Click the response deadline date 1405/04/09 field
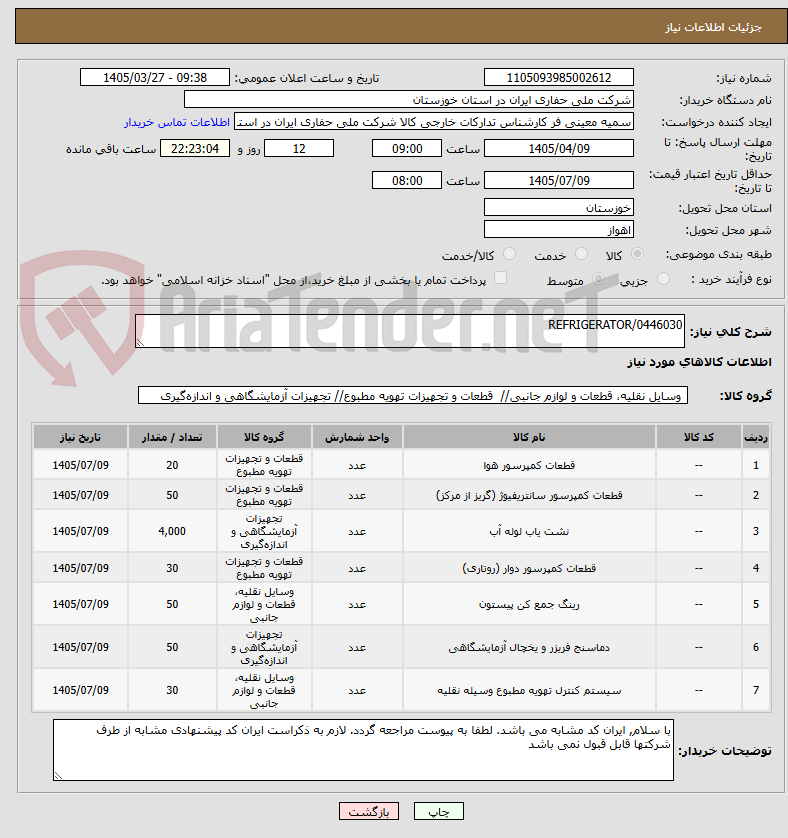This screenshot has width=788, height=838. click(559, 149)
